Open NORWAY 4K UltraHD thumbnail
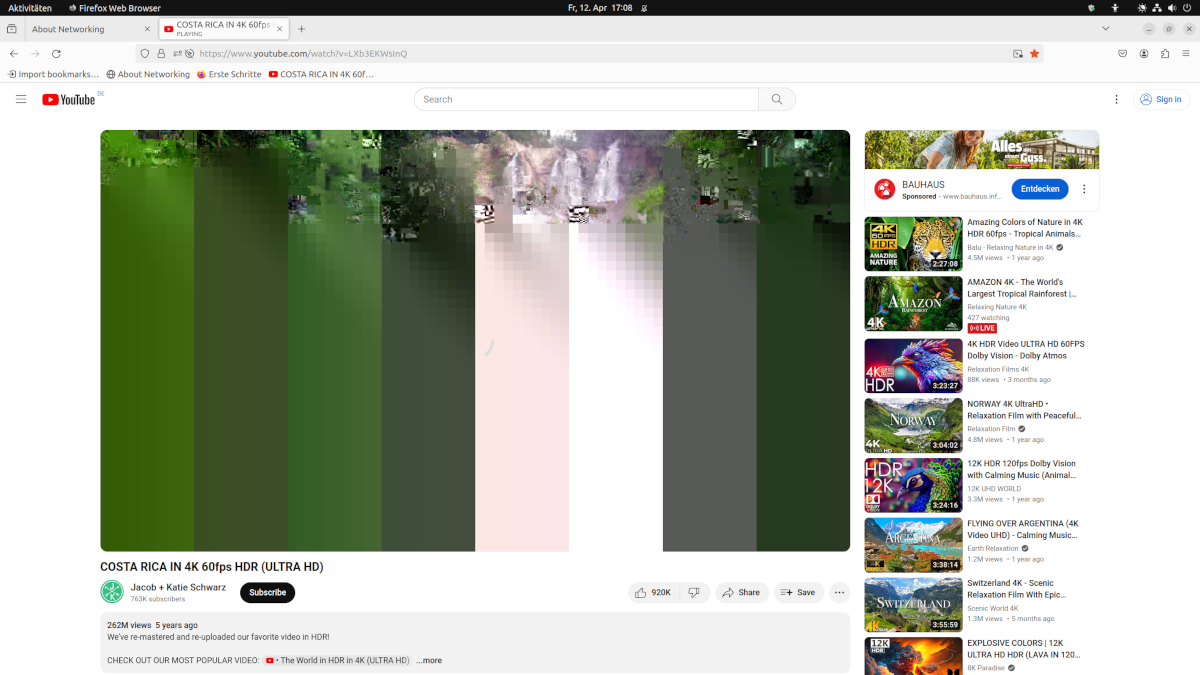 (x=914, y=425)
